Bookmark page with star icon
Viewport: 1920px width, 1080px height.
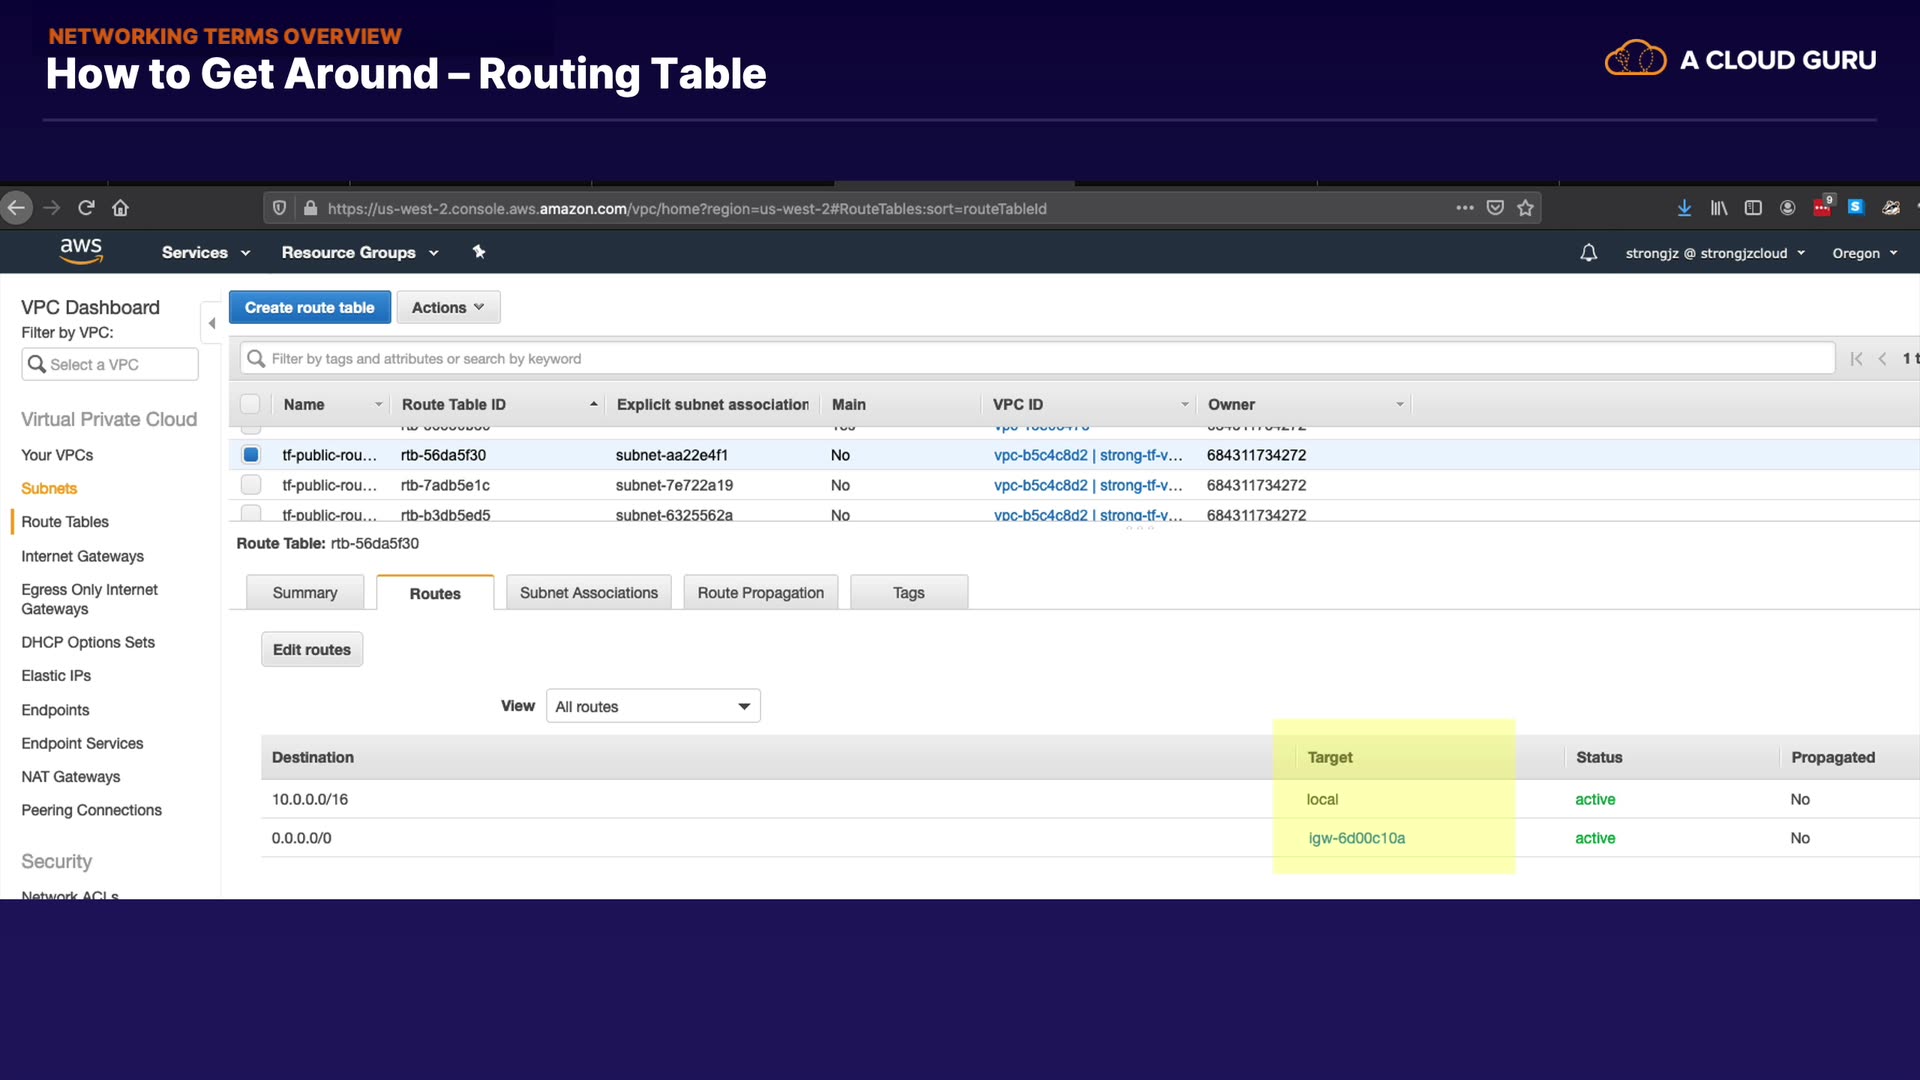(x=1525, y=208)
